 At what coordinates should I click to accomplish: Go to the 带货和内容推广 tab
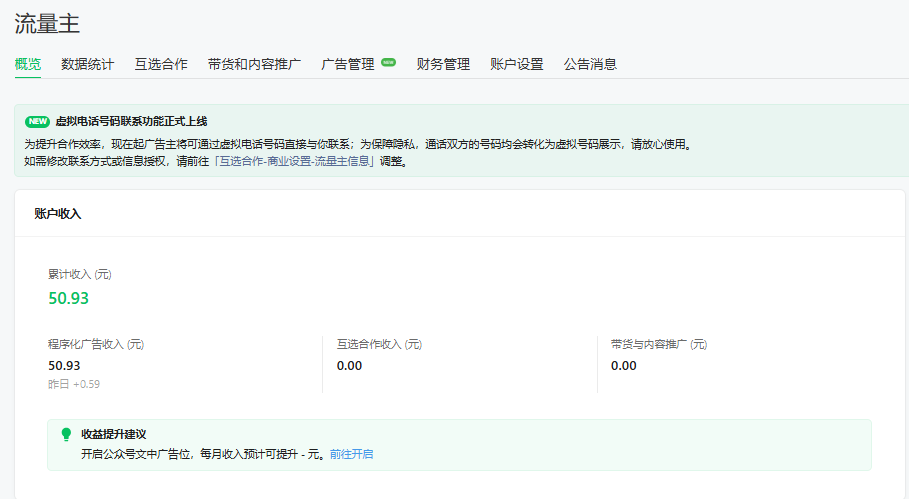point(254,64)
